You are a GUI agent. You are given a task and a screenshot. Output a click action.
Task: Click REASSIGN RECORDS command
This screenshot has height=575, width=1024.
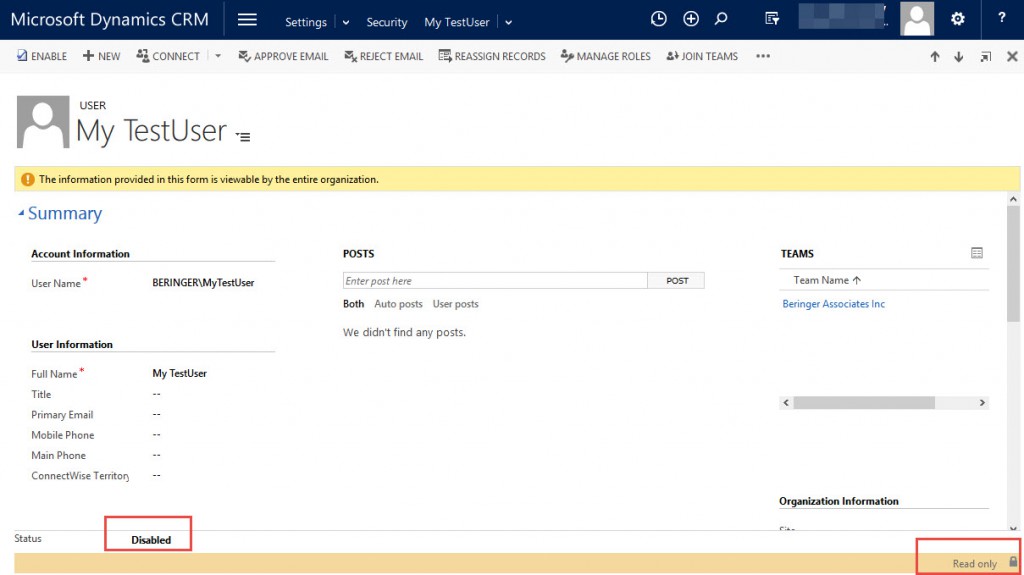492,56
